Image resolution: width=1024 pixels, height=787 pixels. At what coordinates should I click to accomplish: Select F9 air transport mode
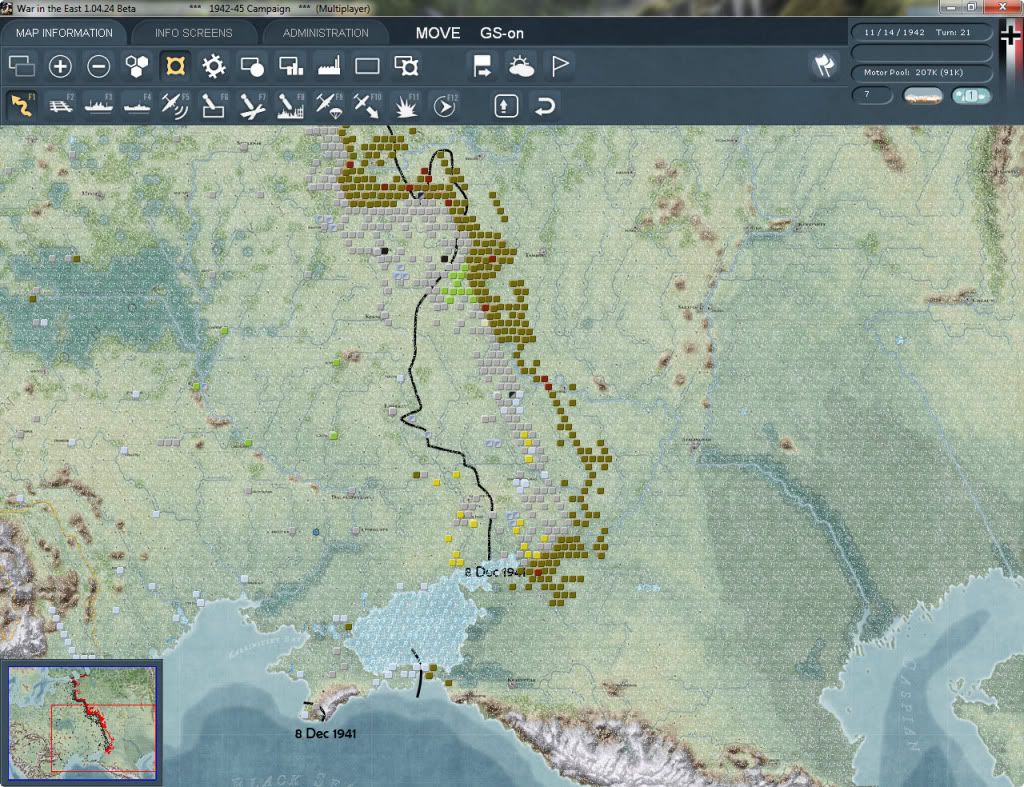pos(329,105)
